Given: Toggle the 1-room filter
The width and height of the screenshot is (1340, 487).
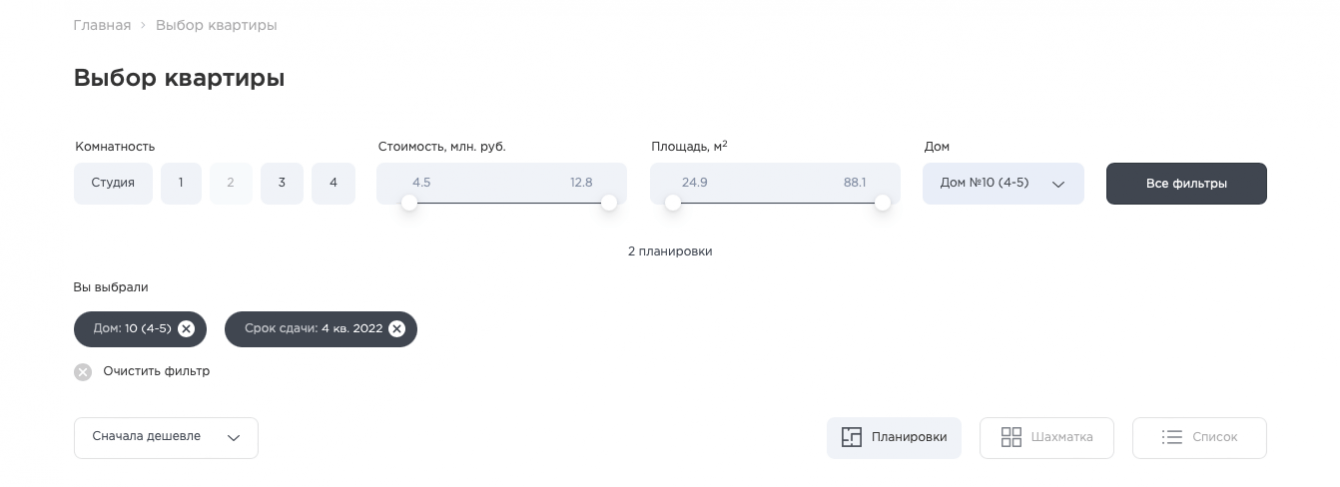Looking at the screenshot, I should point(181,183).
